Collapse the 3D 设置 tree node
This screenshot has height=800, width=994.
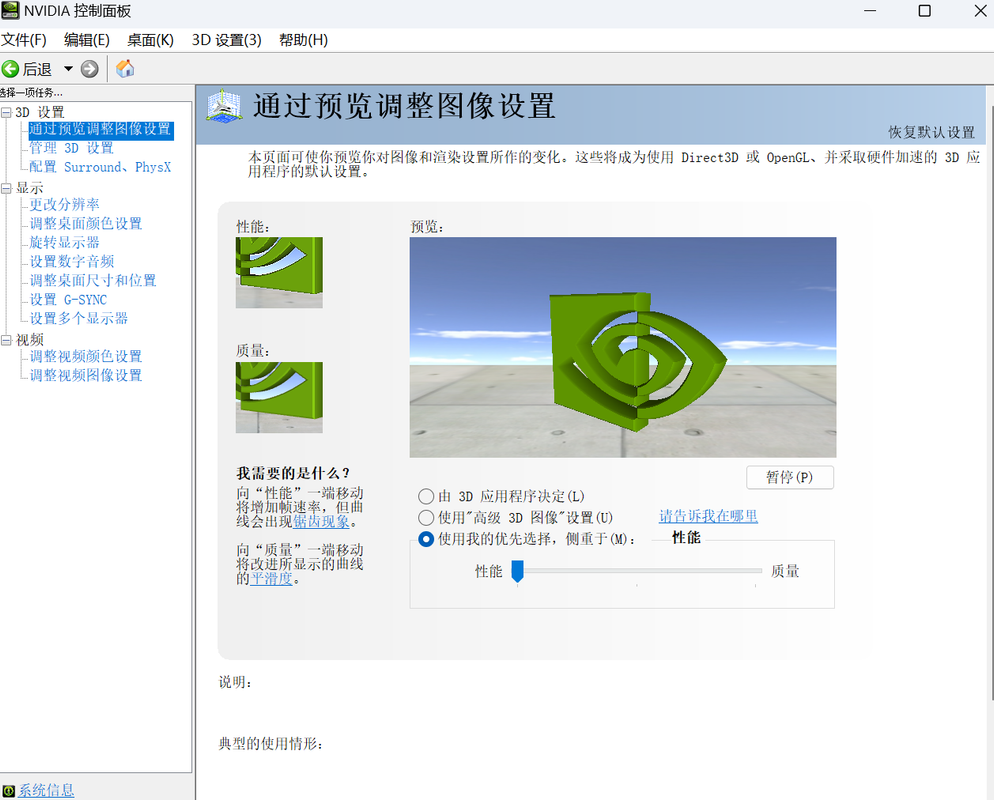pos(6,113)
